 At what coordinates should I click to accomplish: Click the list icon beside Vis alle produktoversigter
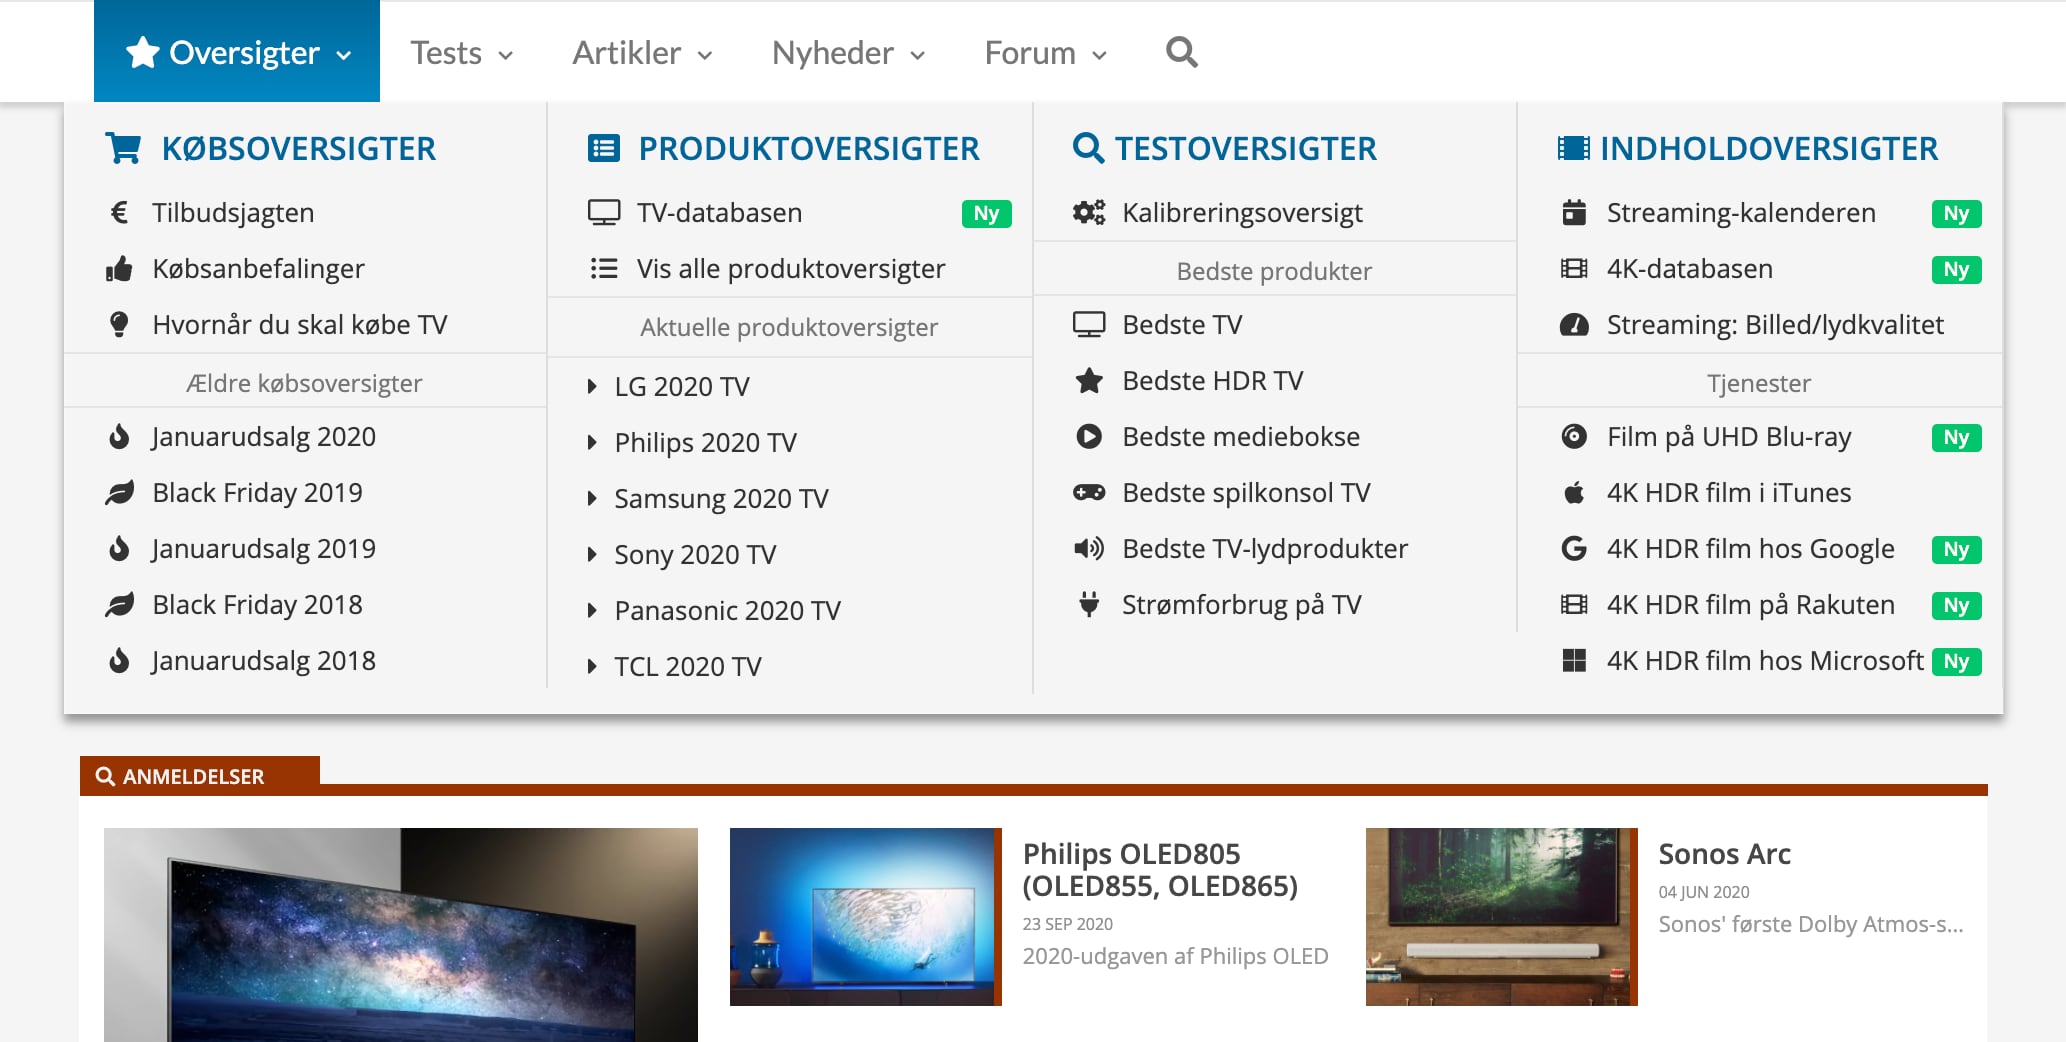pos(604,268)
